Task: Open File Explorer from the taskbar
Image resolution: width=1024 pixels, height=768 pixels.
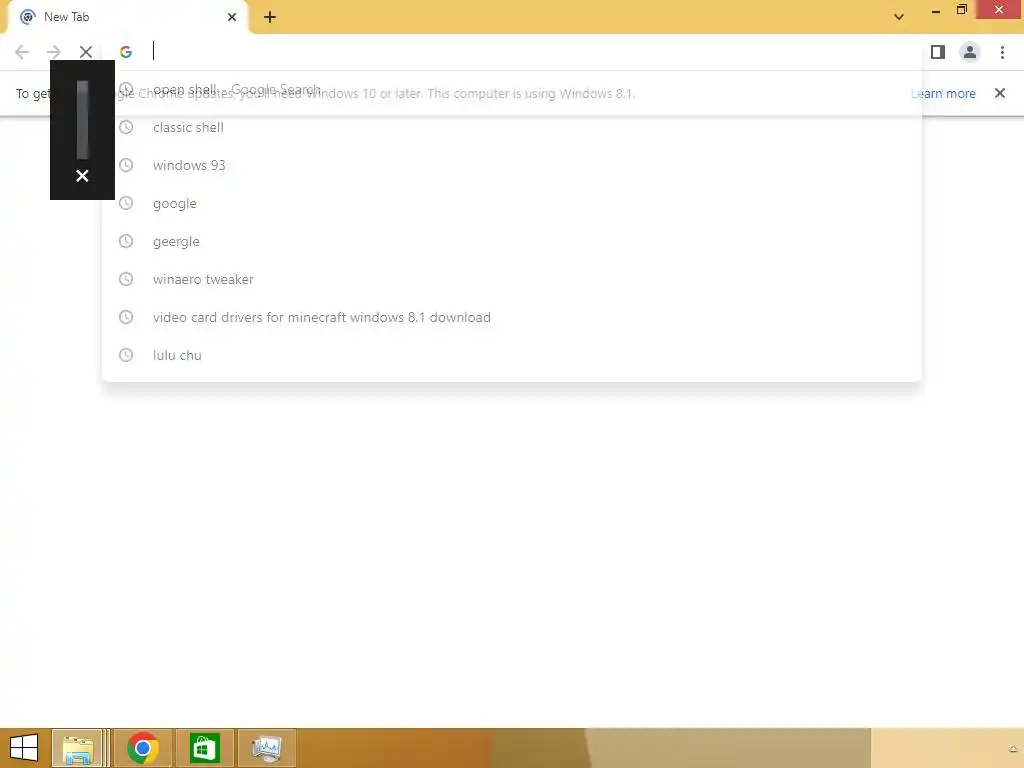Action: coord(78,748)
